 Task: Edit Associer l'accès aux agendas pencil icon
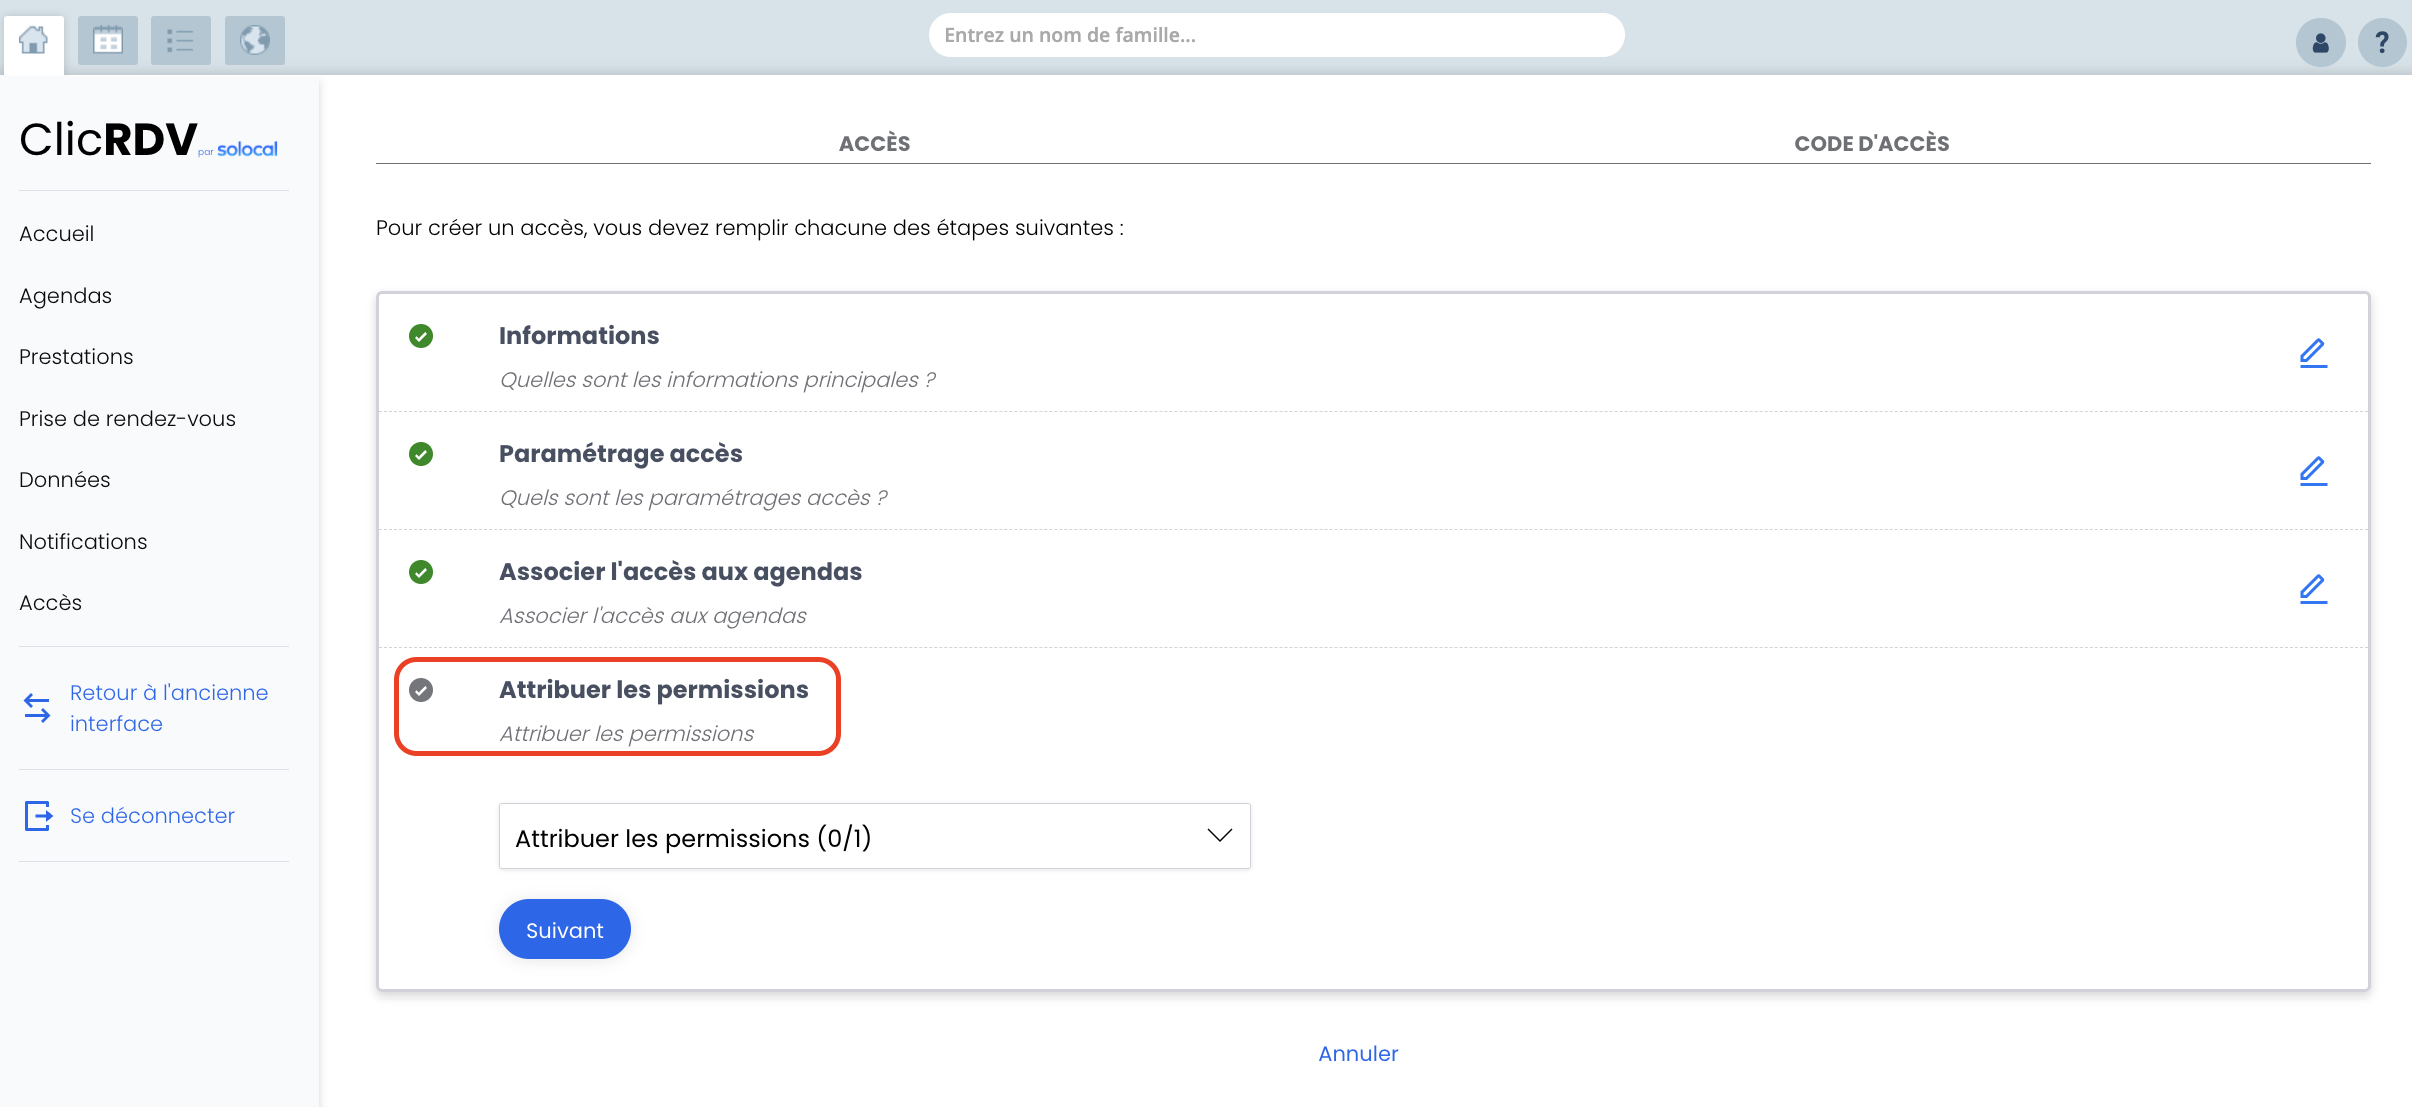coord(2313,589)
